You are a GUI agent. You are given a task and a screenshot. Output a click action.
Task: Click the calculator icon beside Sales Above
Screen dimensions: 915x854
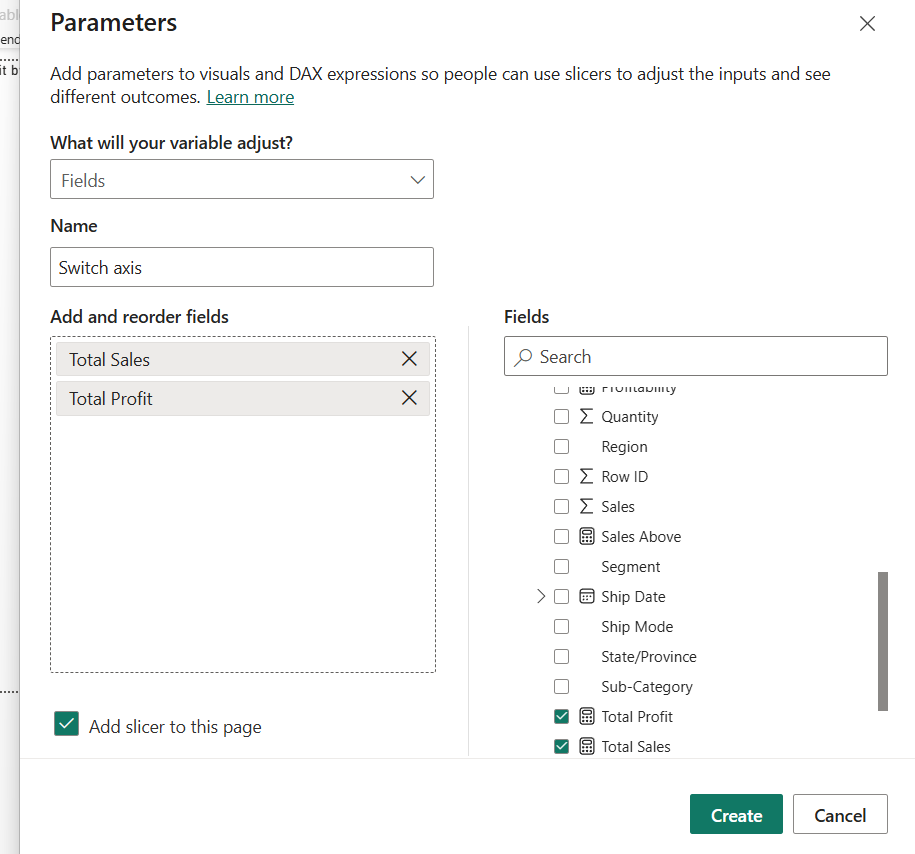[587, 537]
